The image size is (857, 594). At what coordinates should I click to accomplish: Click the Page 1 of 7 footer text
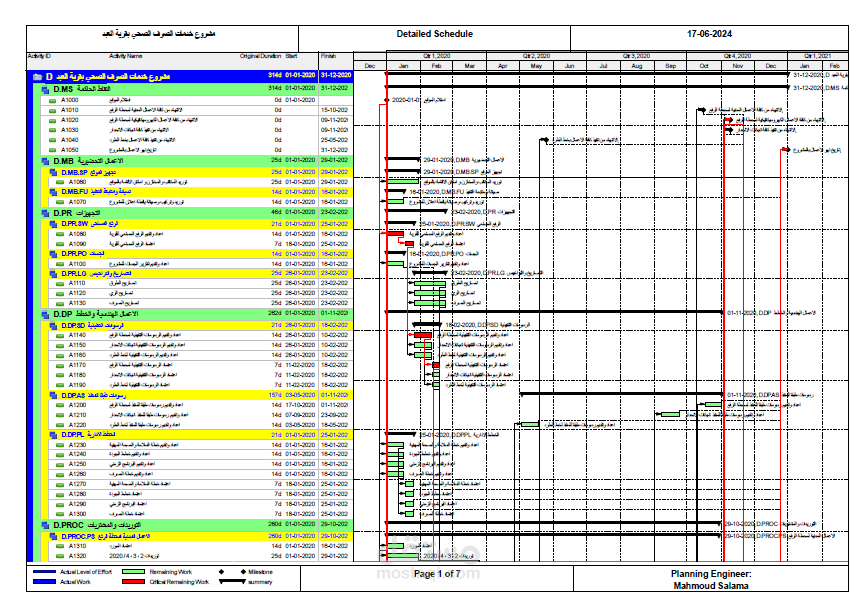[437, 574]
